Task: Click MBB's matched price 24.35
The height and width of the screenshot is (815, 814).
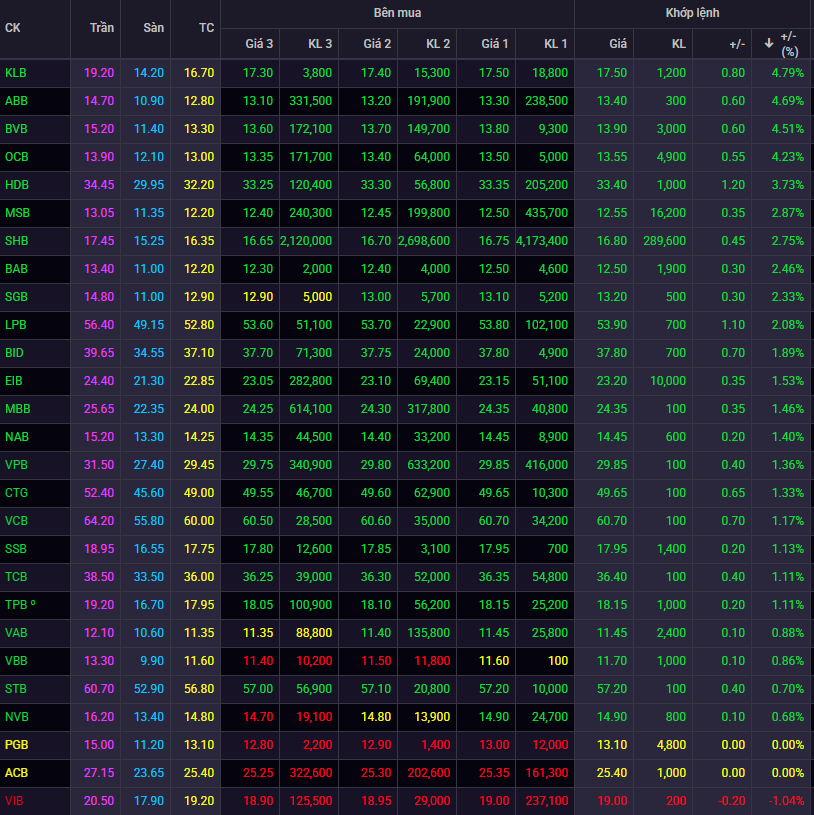Action: pyautogui.click(x=612, y=409)
